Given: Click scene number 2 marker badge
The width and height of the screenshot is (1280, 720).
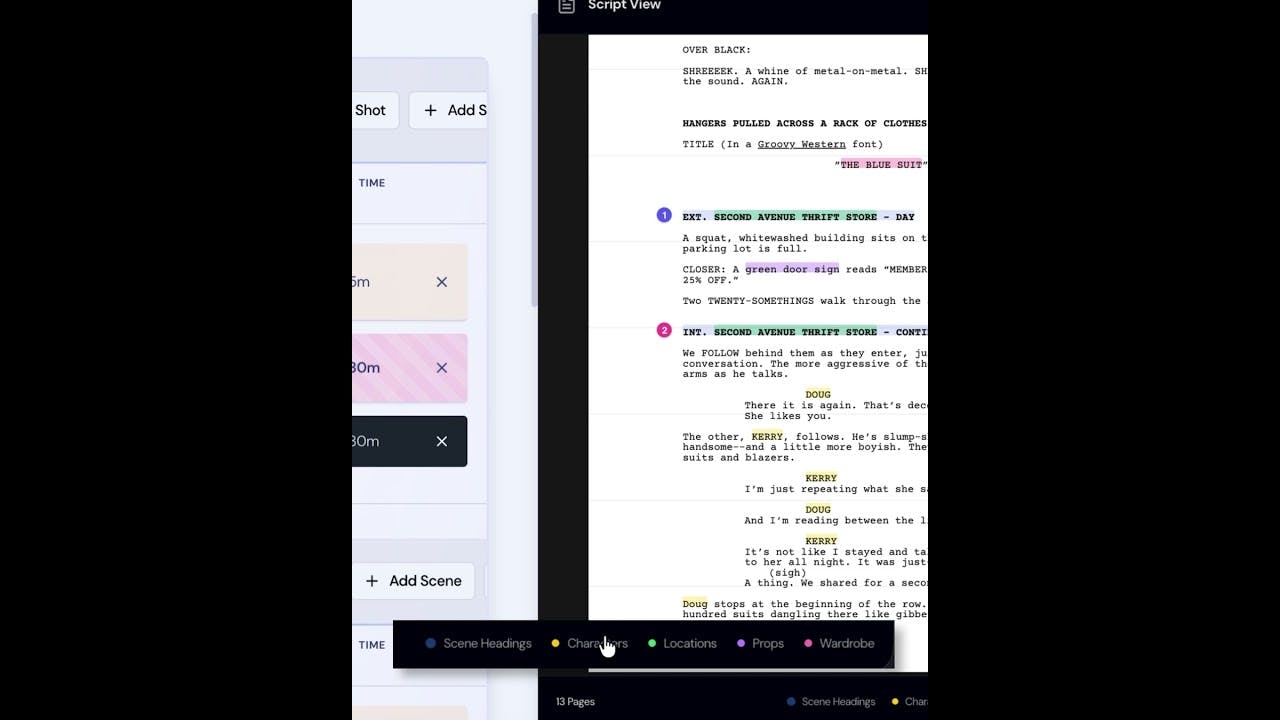Looking at the screenshot, I should 664,330.
